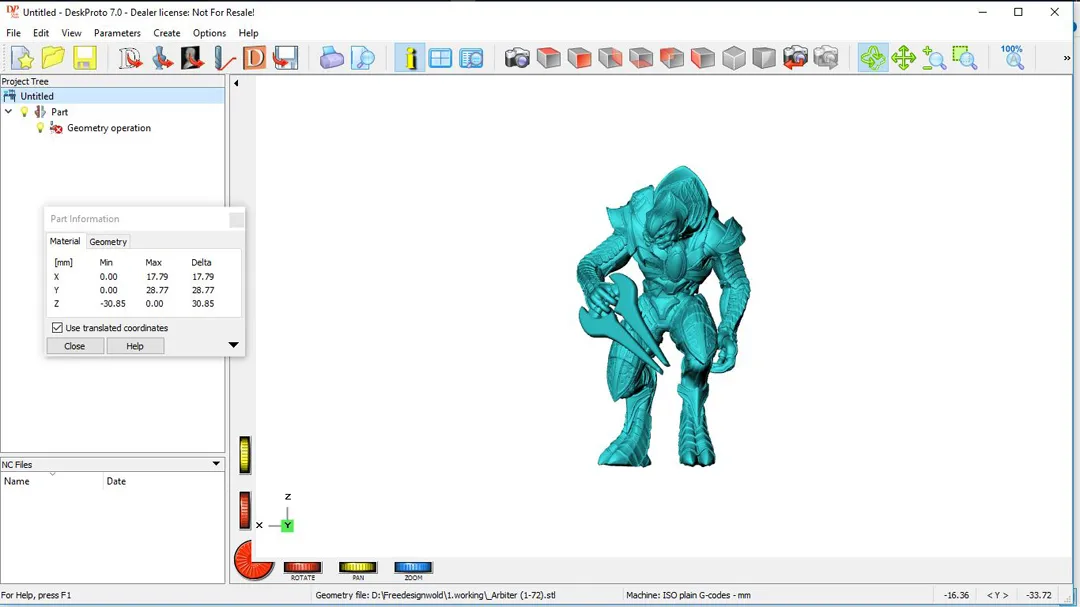Open the Parameters menu
Screen dimensions: 1080x607
pyautogui.click(x=117, y=33)
